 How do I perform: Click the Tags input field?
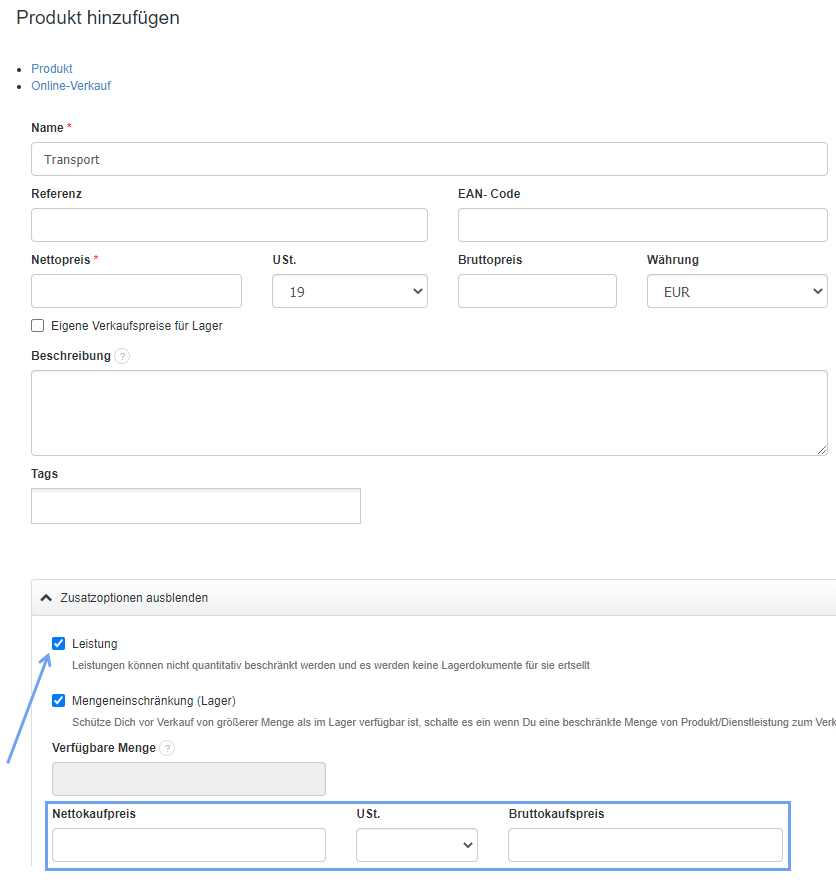(x=196, y=506)
